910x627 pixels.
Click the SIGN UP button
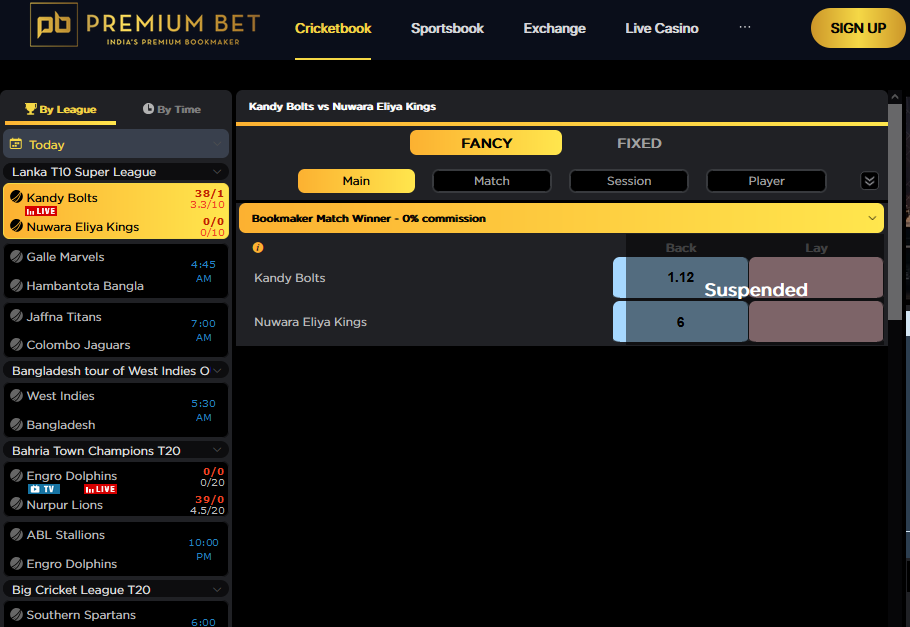coord(857,28)
